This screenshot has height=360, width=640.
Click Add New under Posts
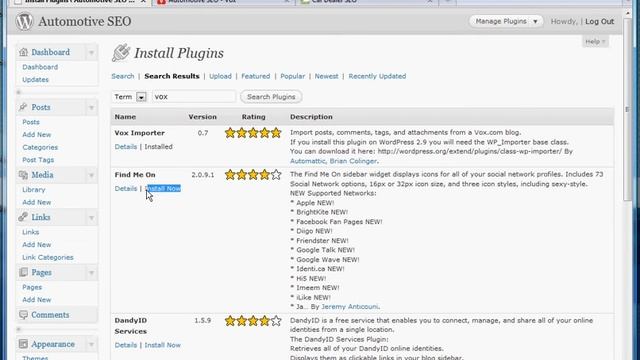(x=37, y=135)
